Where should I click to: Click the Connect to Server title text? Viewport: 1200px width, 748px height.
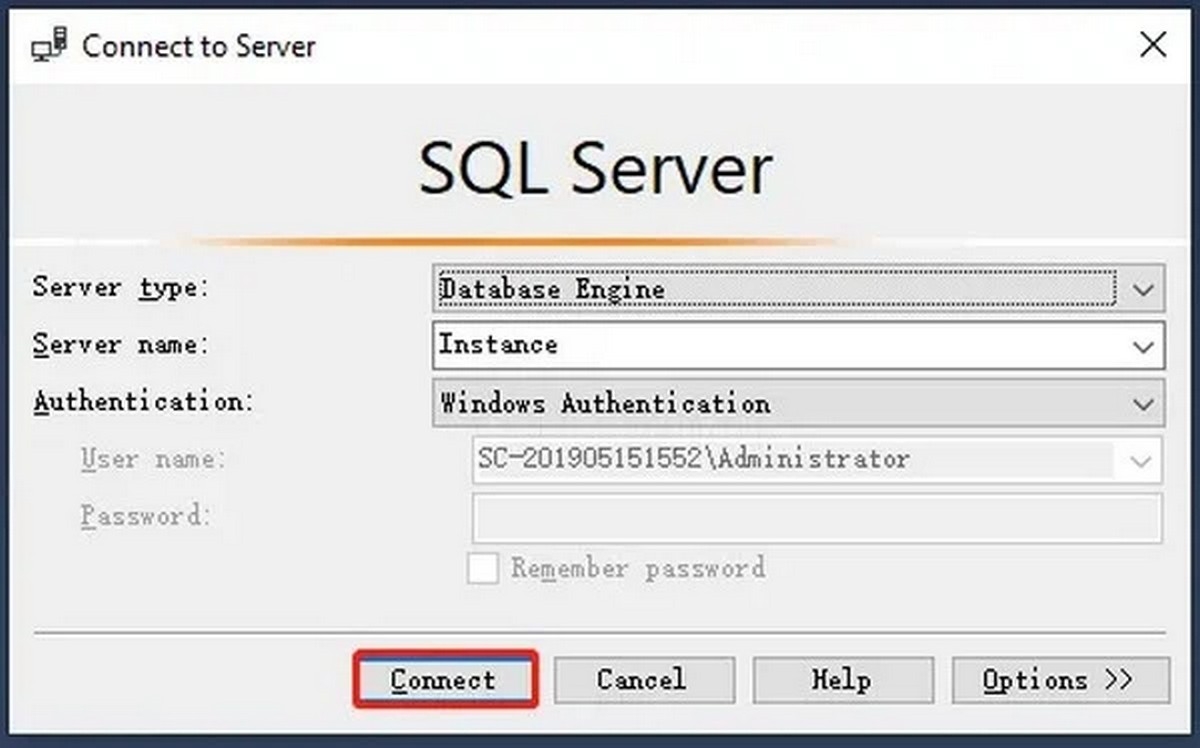pos(198,46)
